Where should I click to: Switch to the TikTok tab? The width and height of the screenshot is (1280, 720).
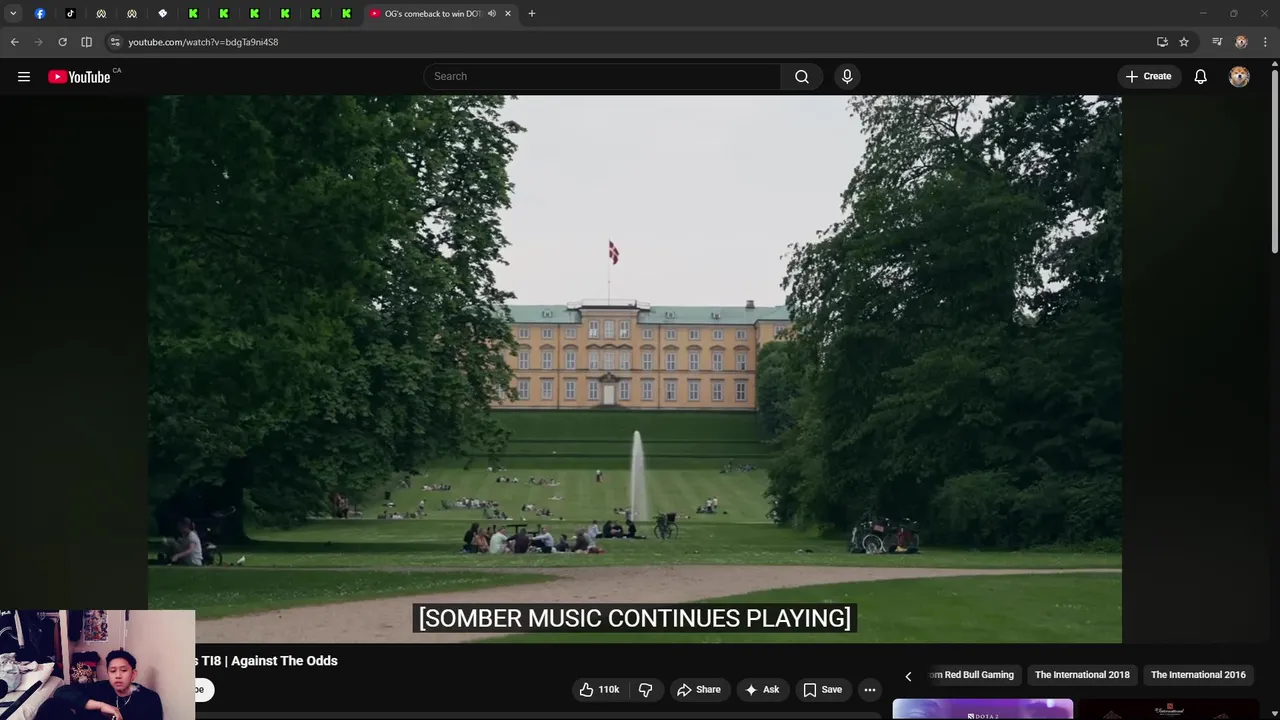click(70, 14)
